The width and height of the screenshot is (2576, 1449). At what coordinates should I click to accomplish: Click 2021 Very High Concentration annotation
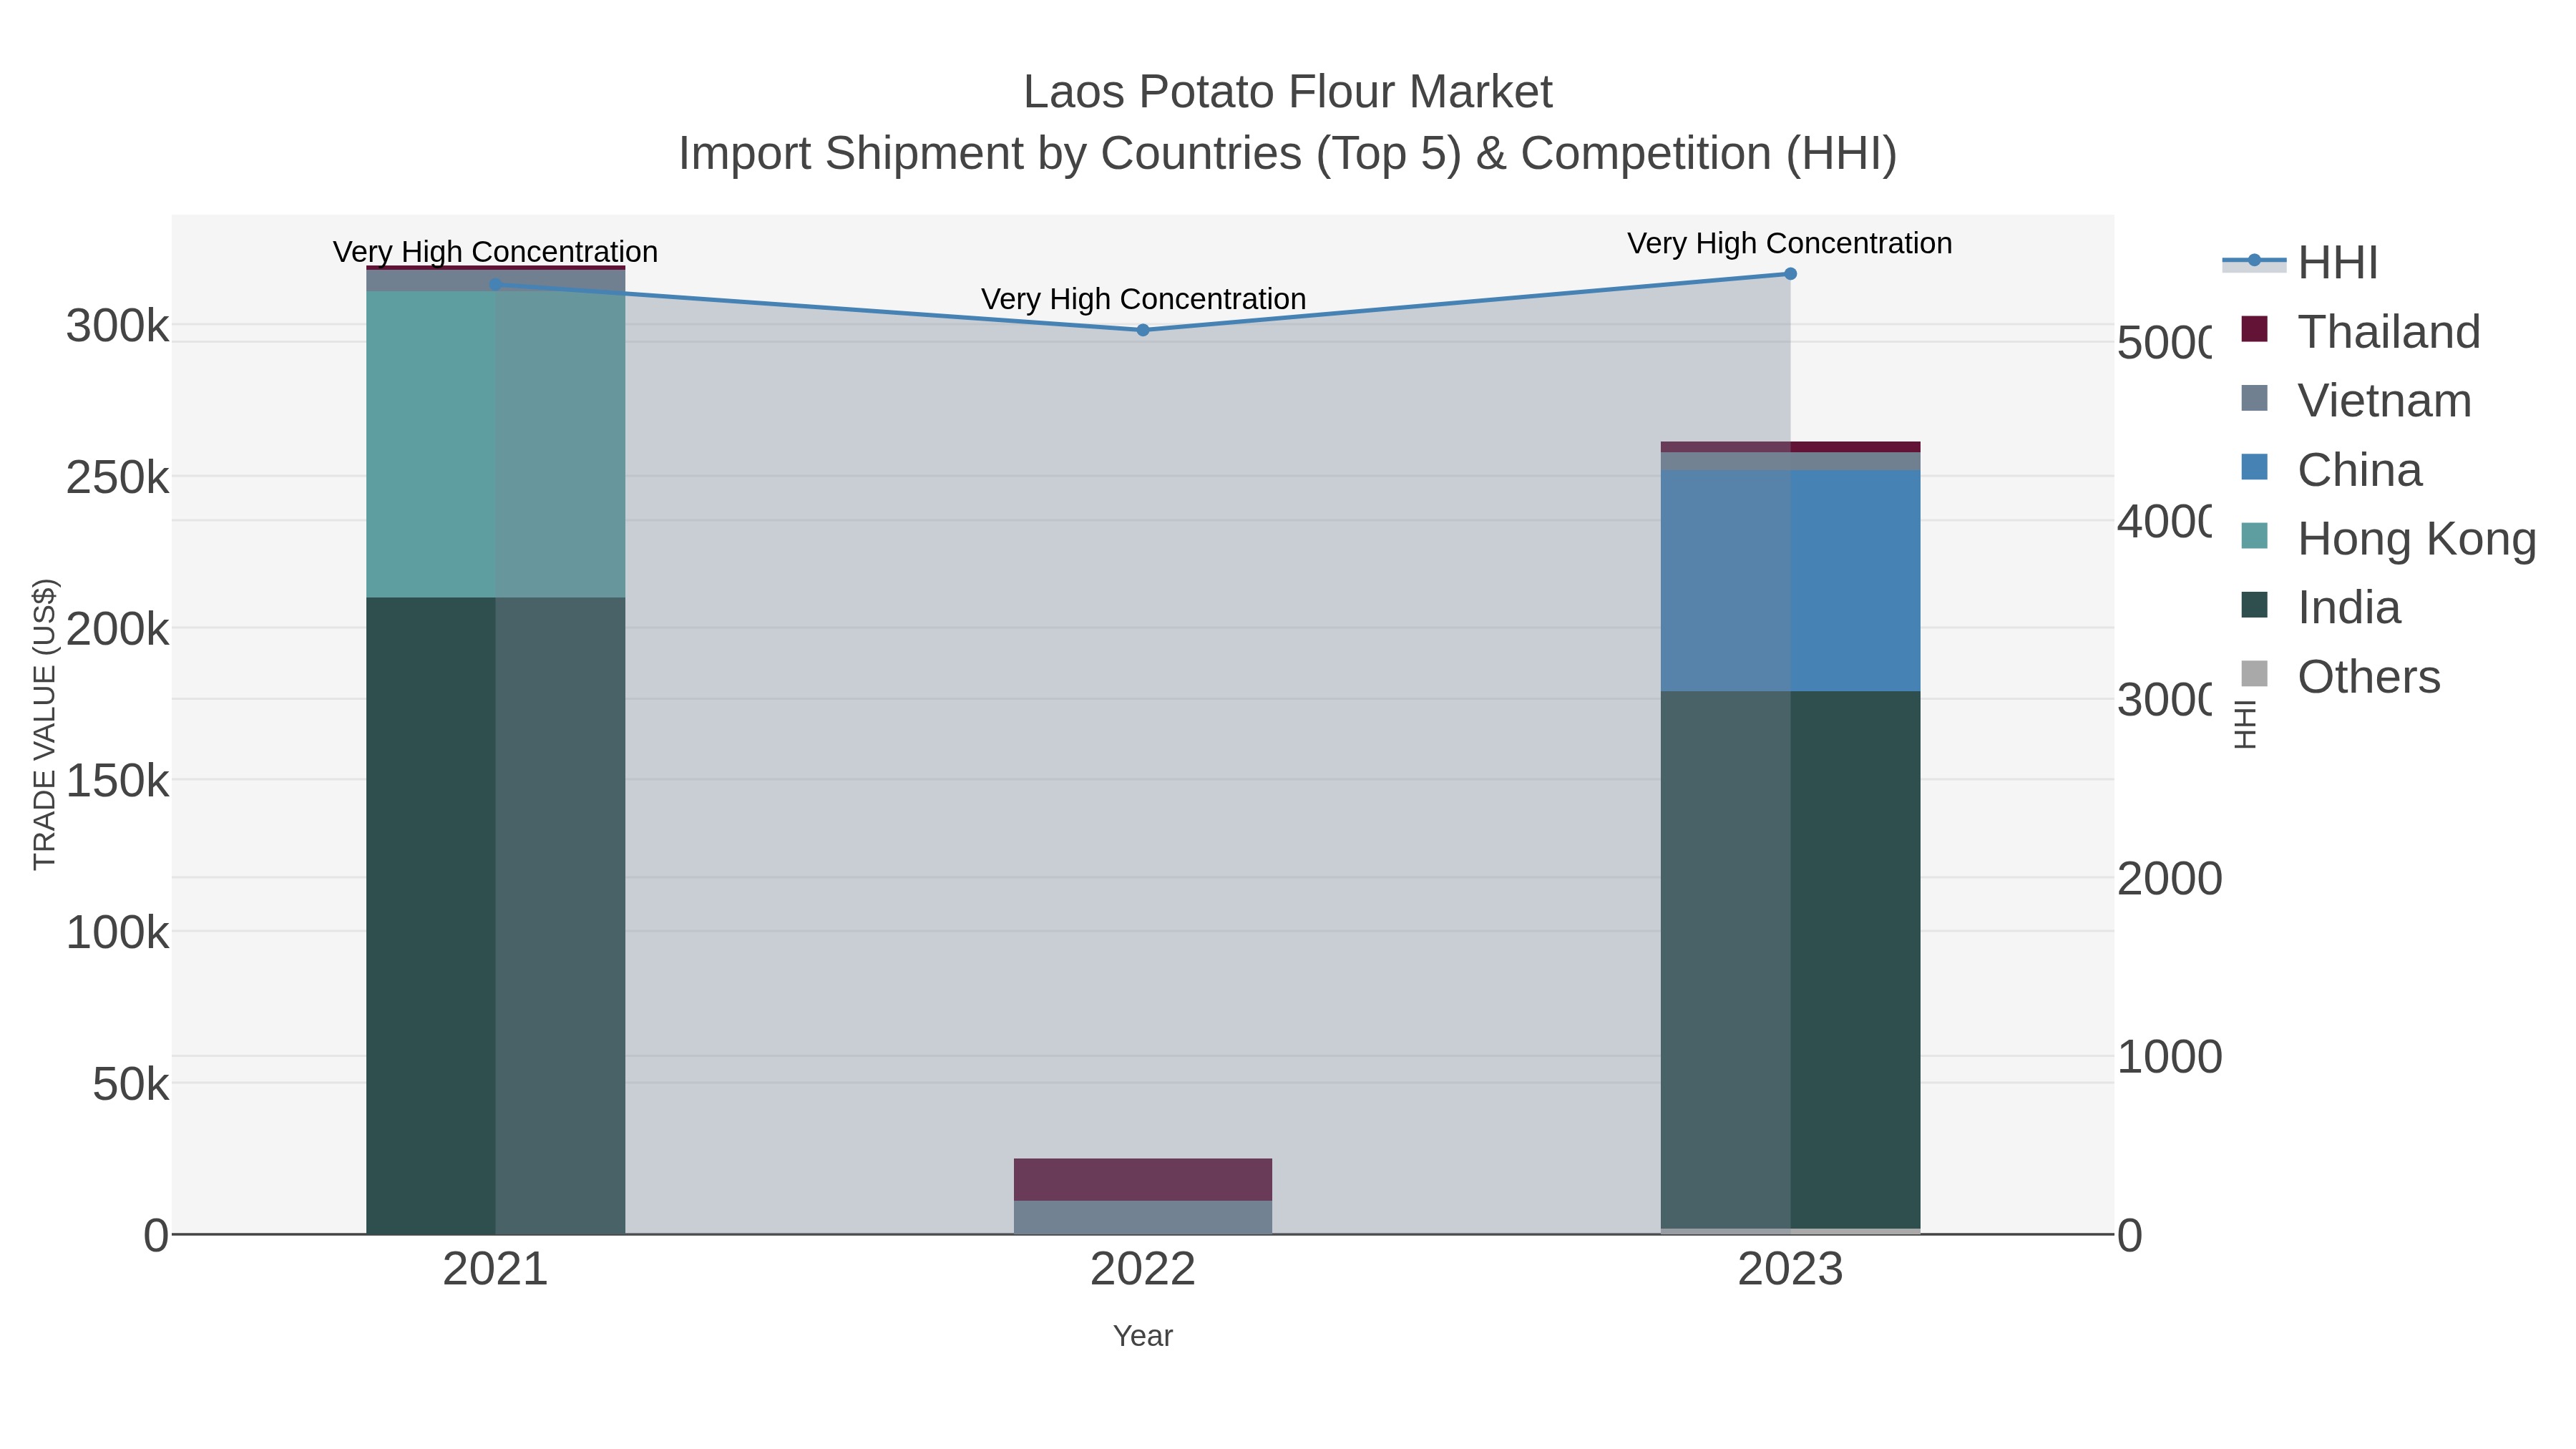tap(495, 251)
